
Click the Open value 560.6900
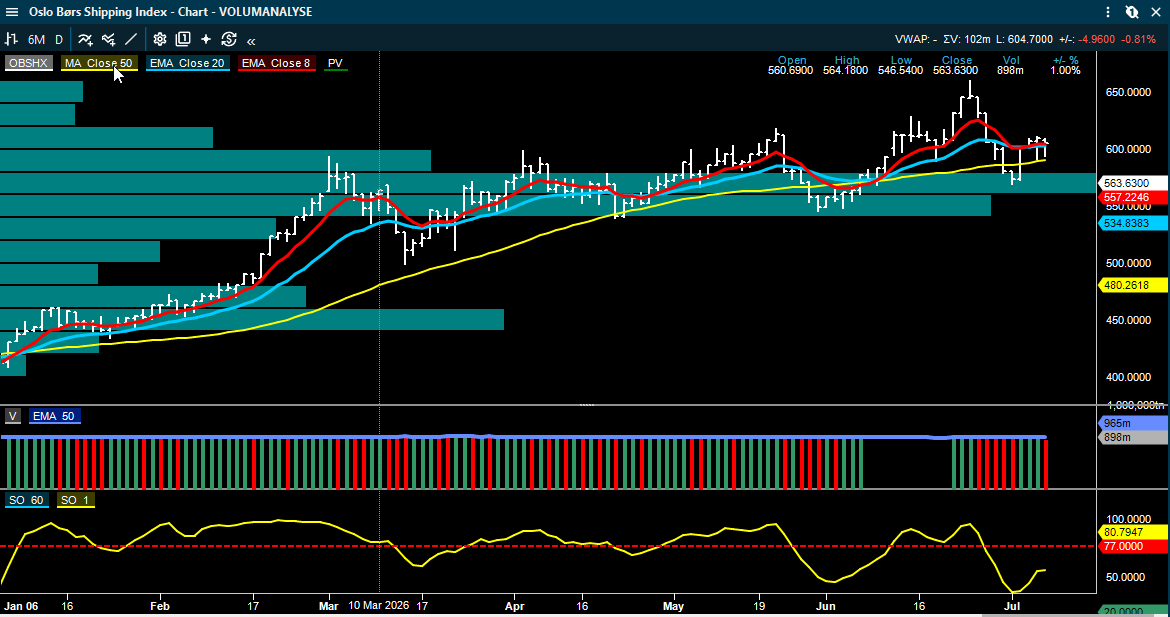792,70
